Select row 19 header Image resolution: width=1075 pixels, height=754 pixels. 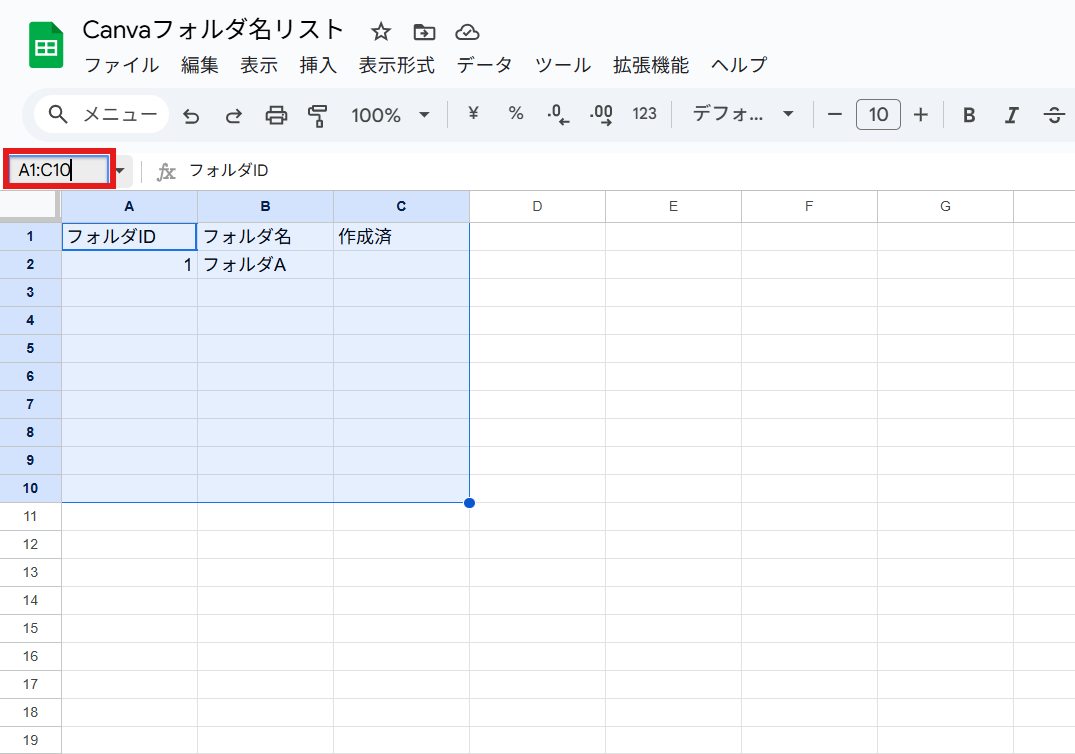point(30,740)
